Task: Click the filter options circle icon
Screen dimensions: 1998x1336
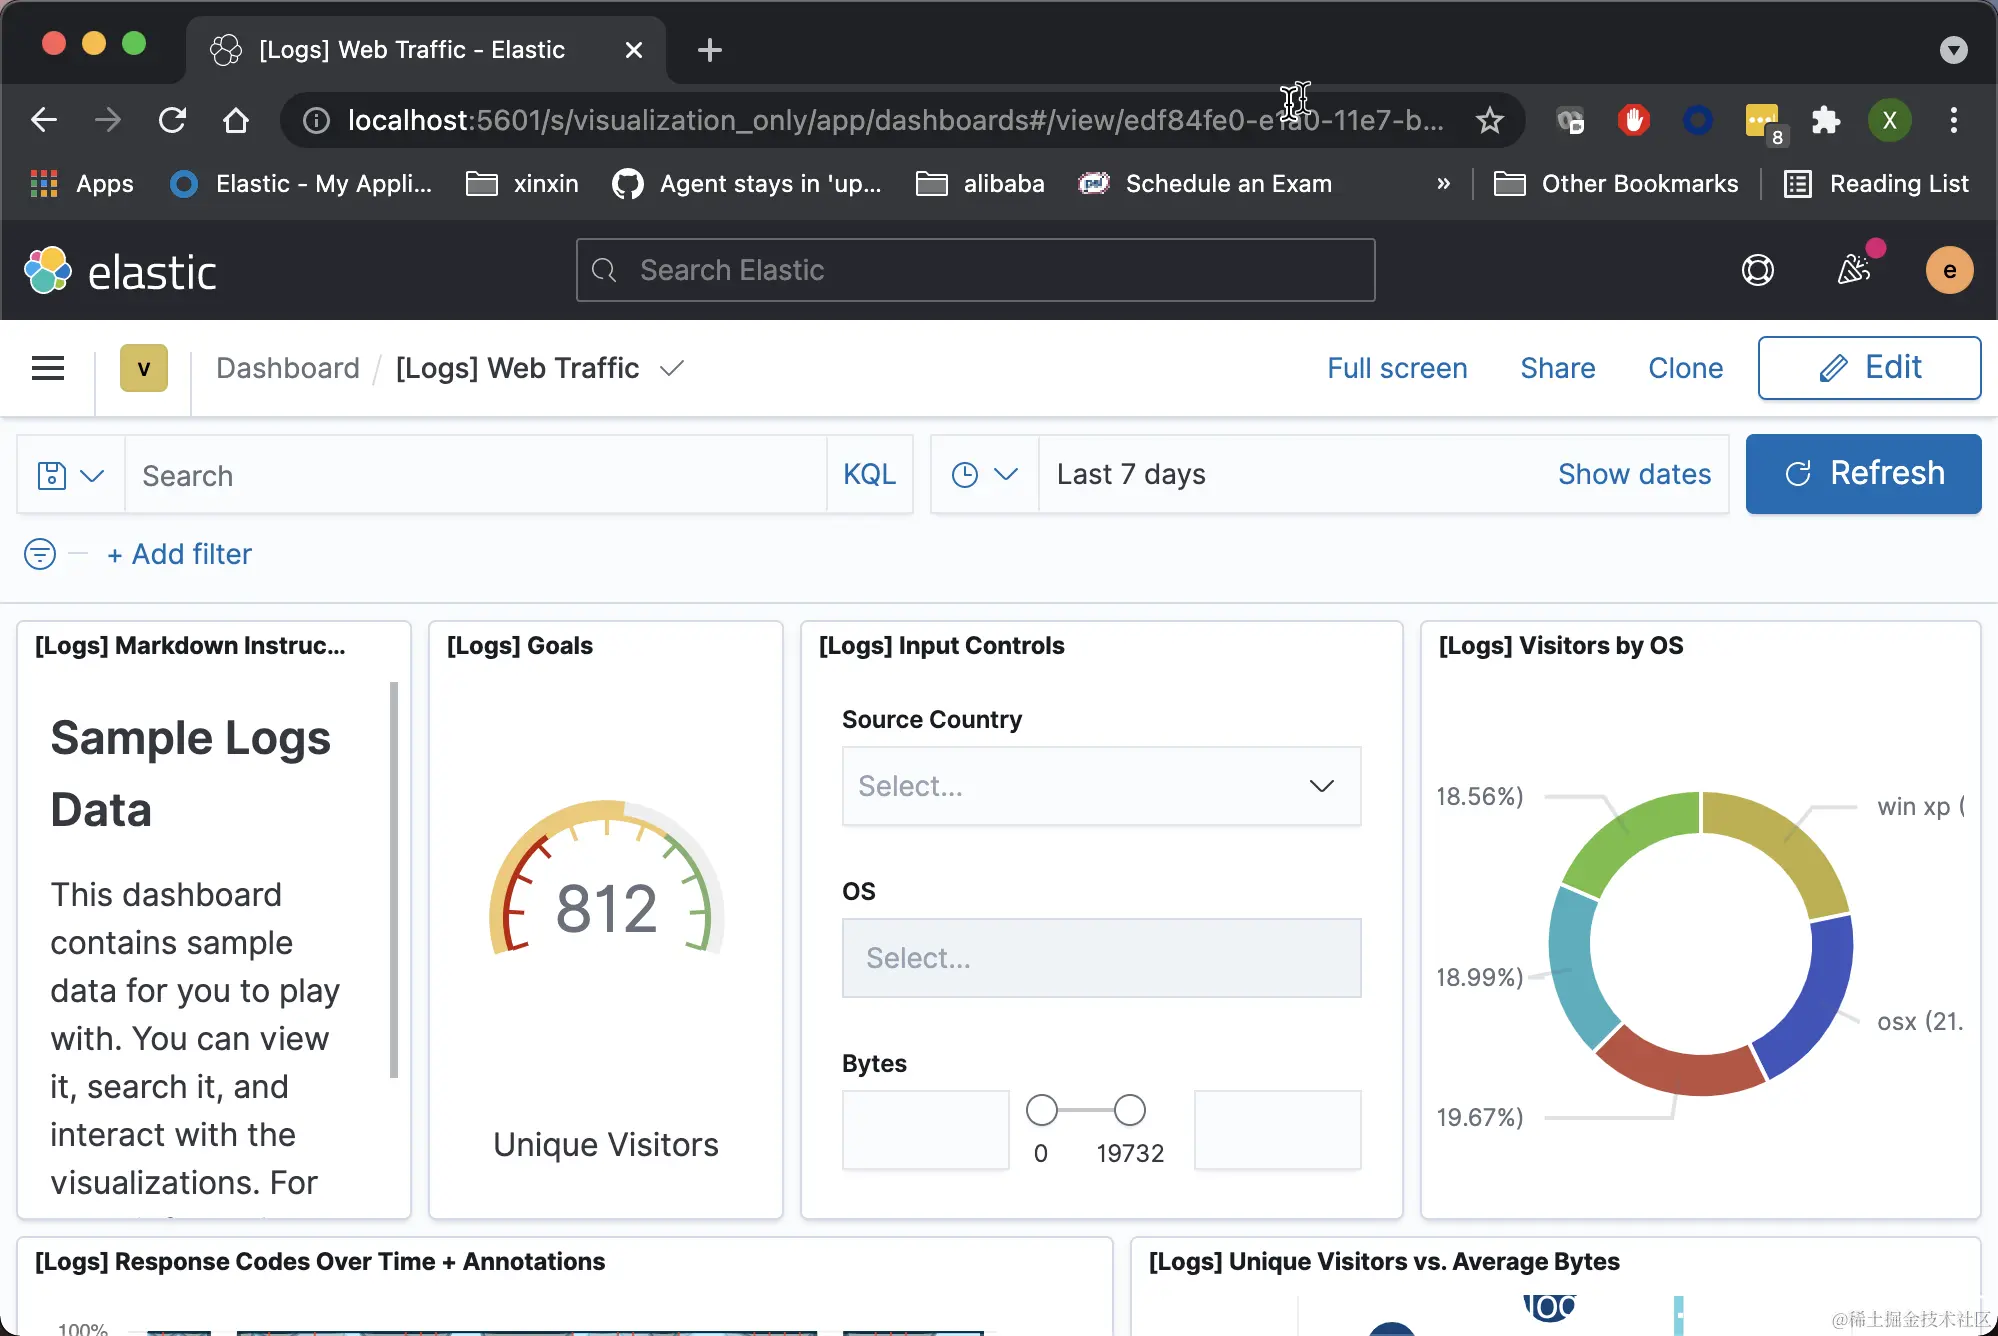Action: [x=40, y=554]
